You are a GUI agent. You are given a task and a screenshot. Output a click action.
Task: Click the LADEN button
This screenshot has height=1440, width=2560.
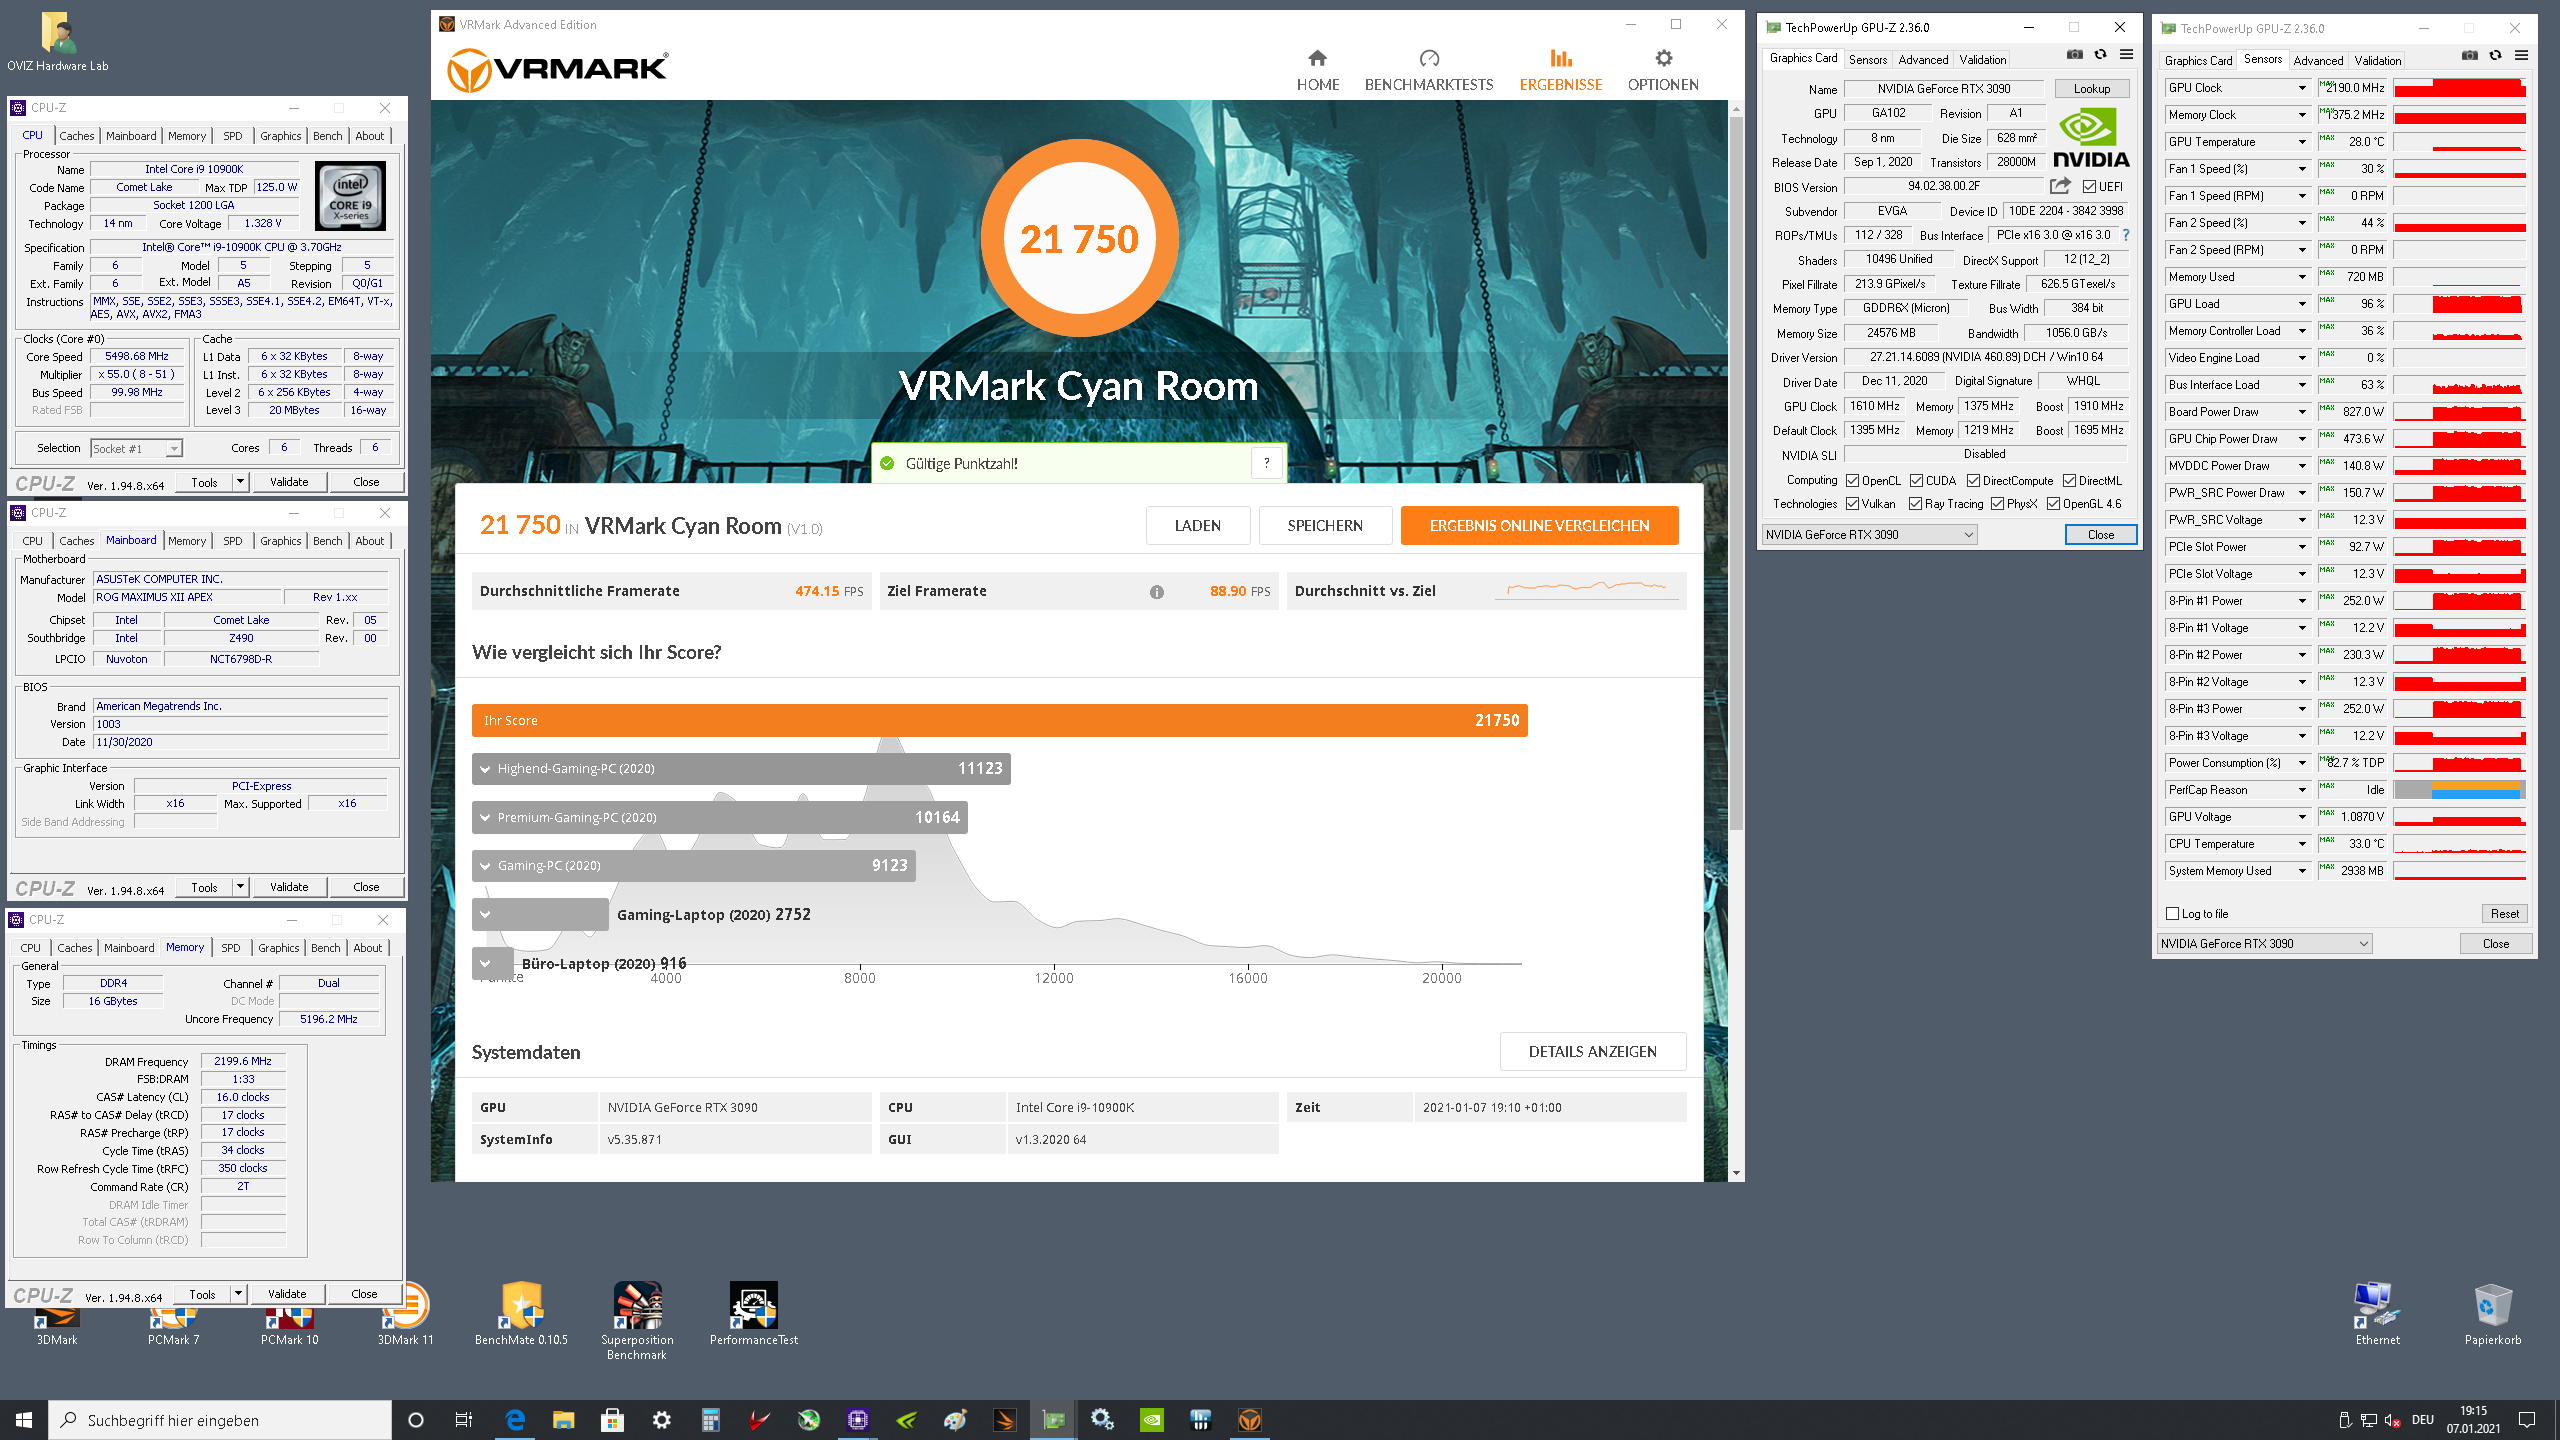(1197, 526)
